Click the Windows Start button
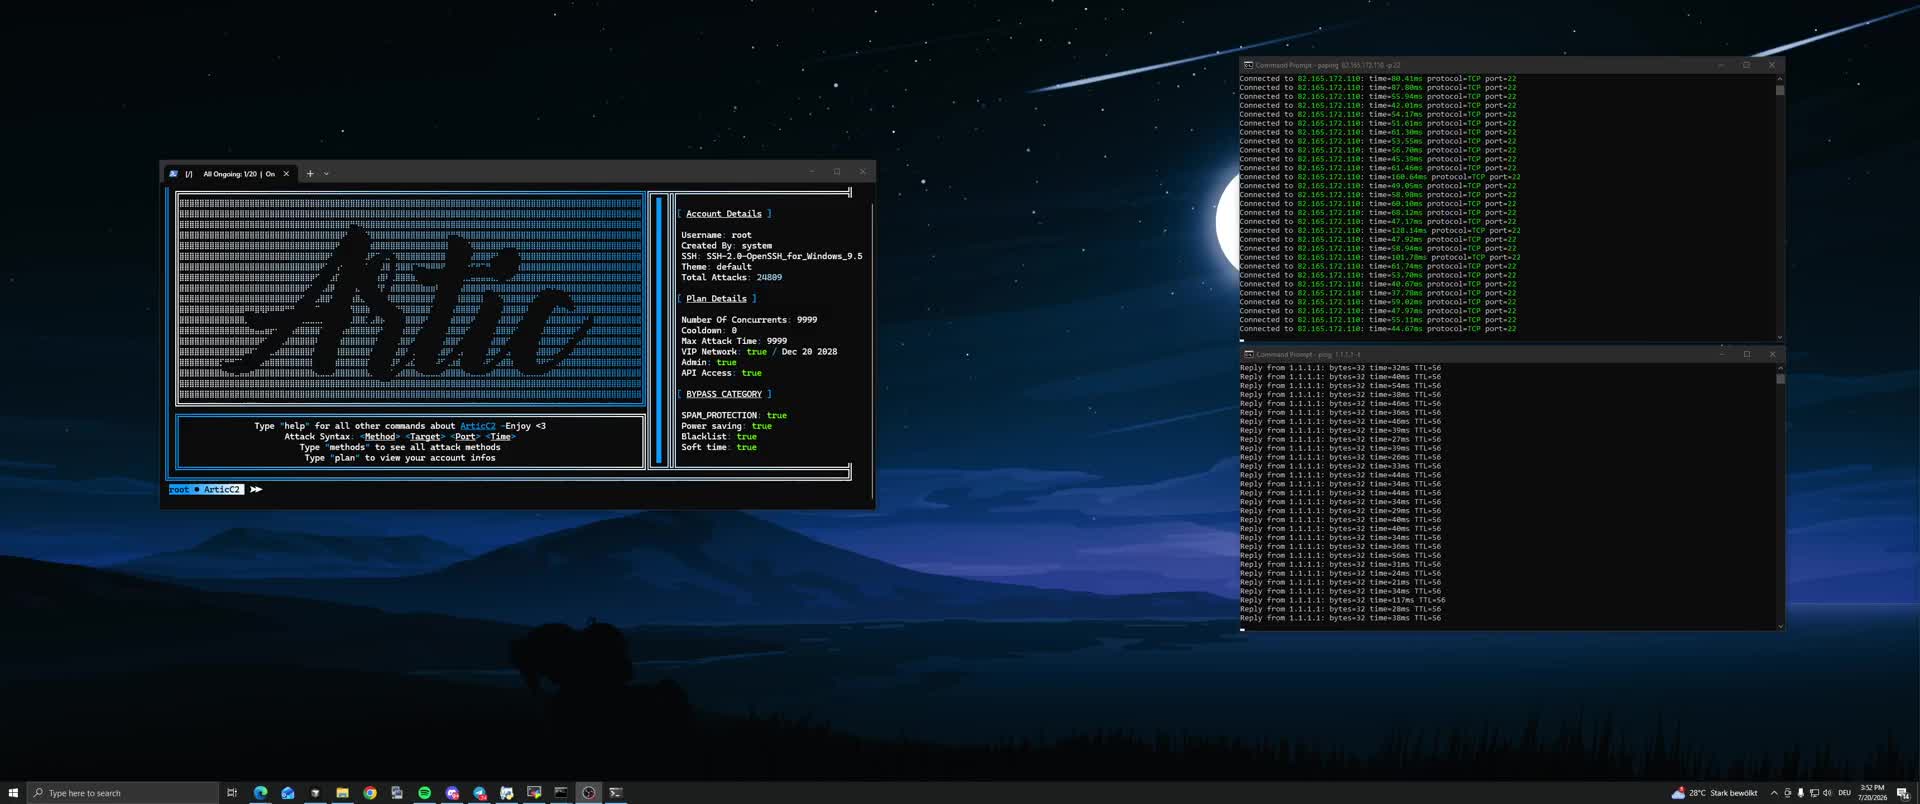Viewport: 1920px width, 804px height. [x=13, y=793]
